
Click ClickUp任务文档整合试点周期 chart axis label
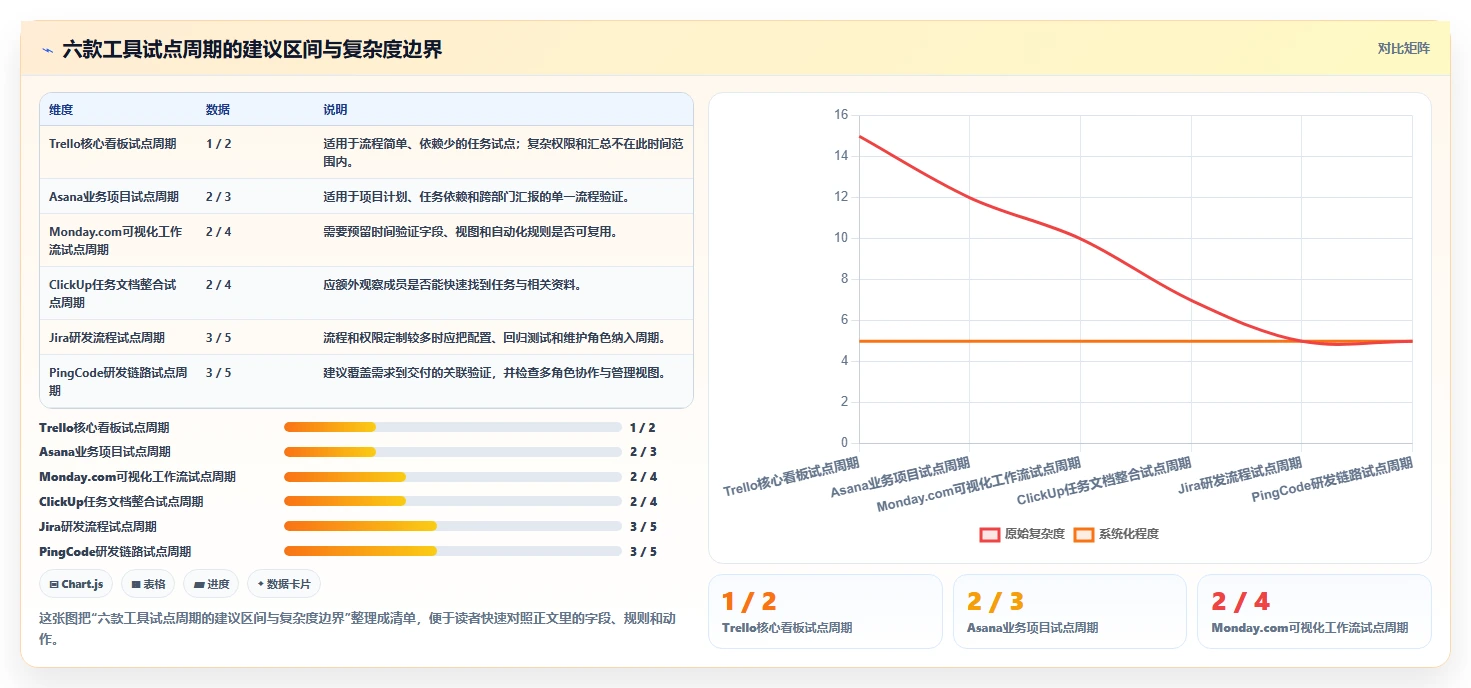pos(1104,482)
